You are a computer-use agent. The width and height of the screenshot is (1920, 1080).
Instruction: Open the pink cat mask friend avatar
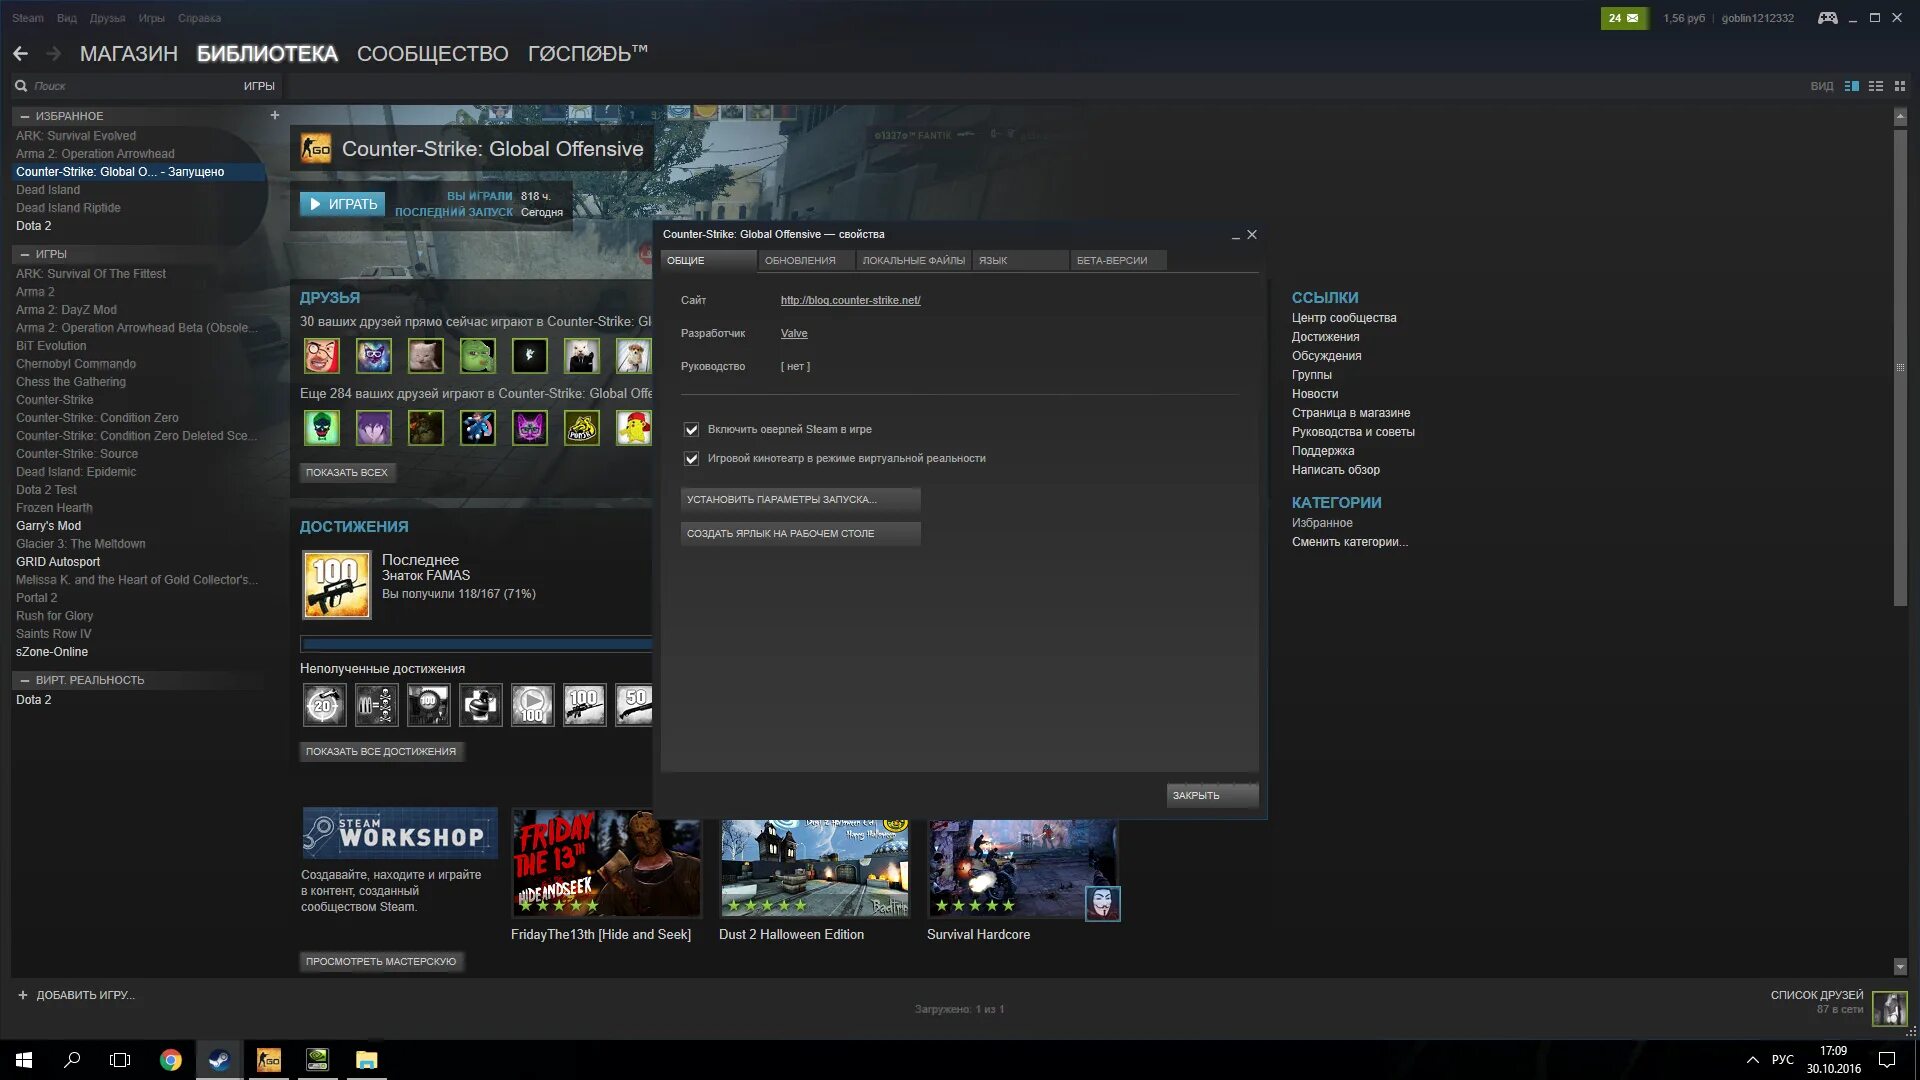pyautogui.click(x=530, y=427)
